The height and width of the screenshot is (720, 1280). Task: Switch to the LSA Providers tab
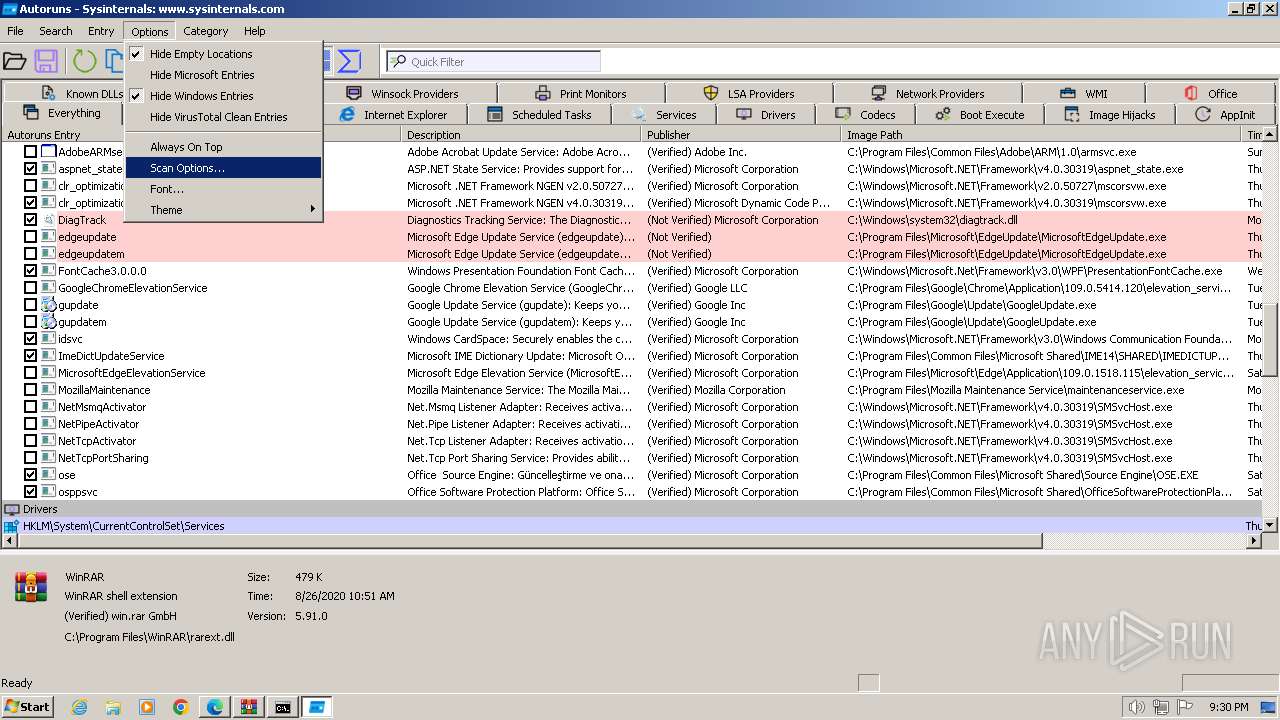(x=749, y=94)
